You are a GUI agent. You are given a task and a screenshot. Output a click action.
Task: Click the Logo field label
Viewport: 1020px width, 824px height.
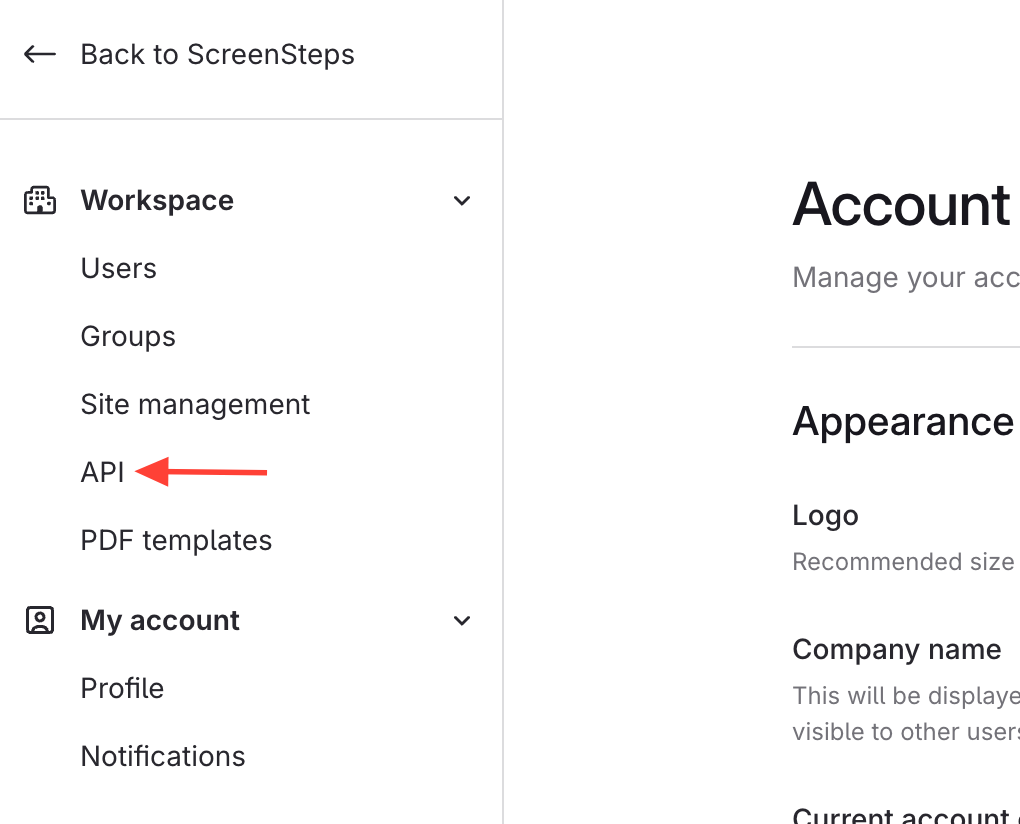(825, 515)
